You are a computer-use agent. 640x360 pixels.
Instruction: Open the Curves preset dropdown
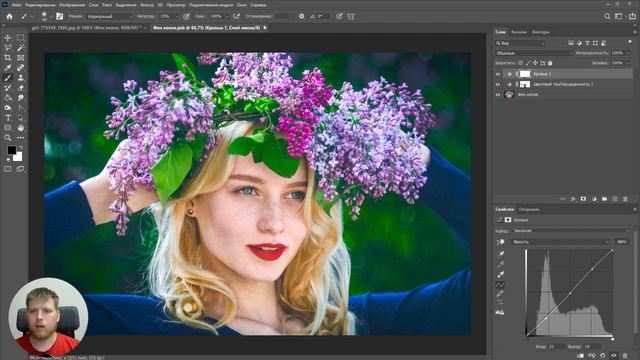(x=571, y=231)
